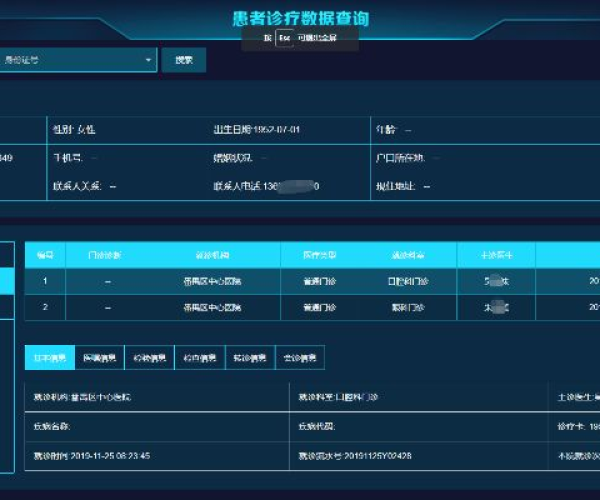Click 普通门诊 type cell in row 1
600x500 pixels.
tap(320, 282)
